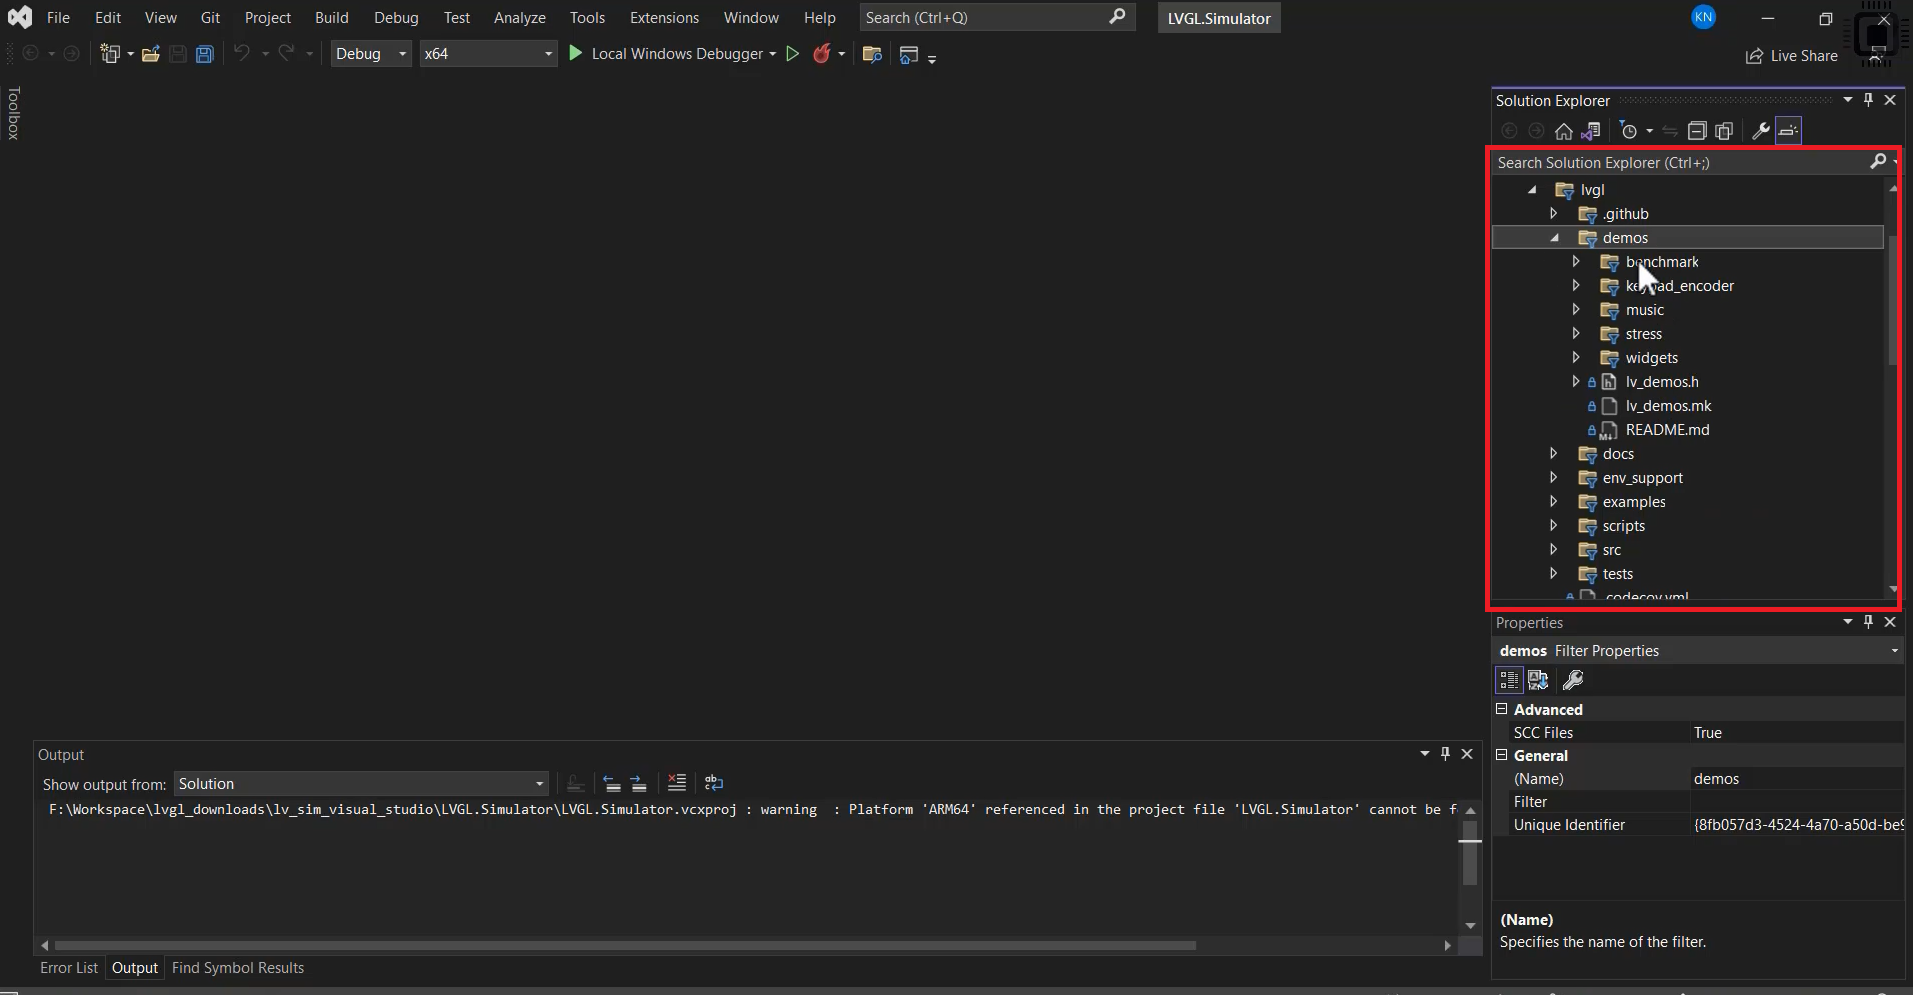The width and height of the screenshot is (1913, 995).
Task: Switch between solutions and folder views
Action: tap(1590, 131)
